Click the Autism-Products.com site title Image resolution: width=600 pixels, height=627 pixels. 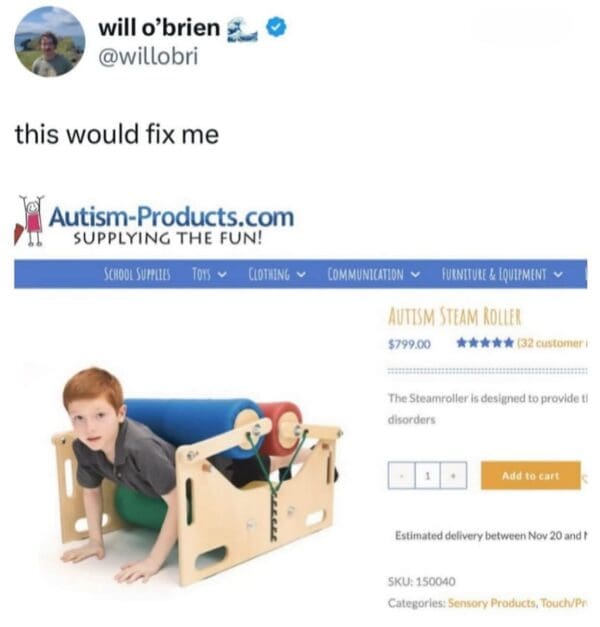click(x=172, y=216)
